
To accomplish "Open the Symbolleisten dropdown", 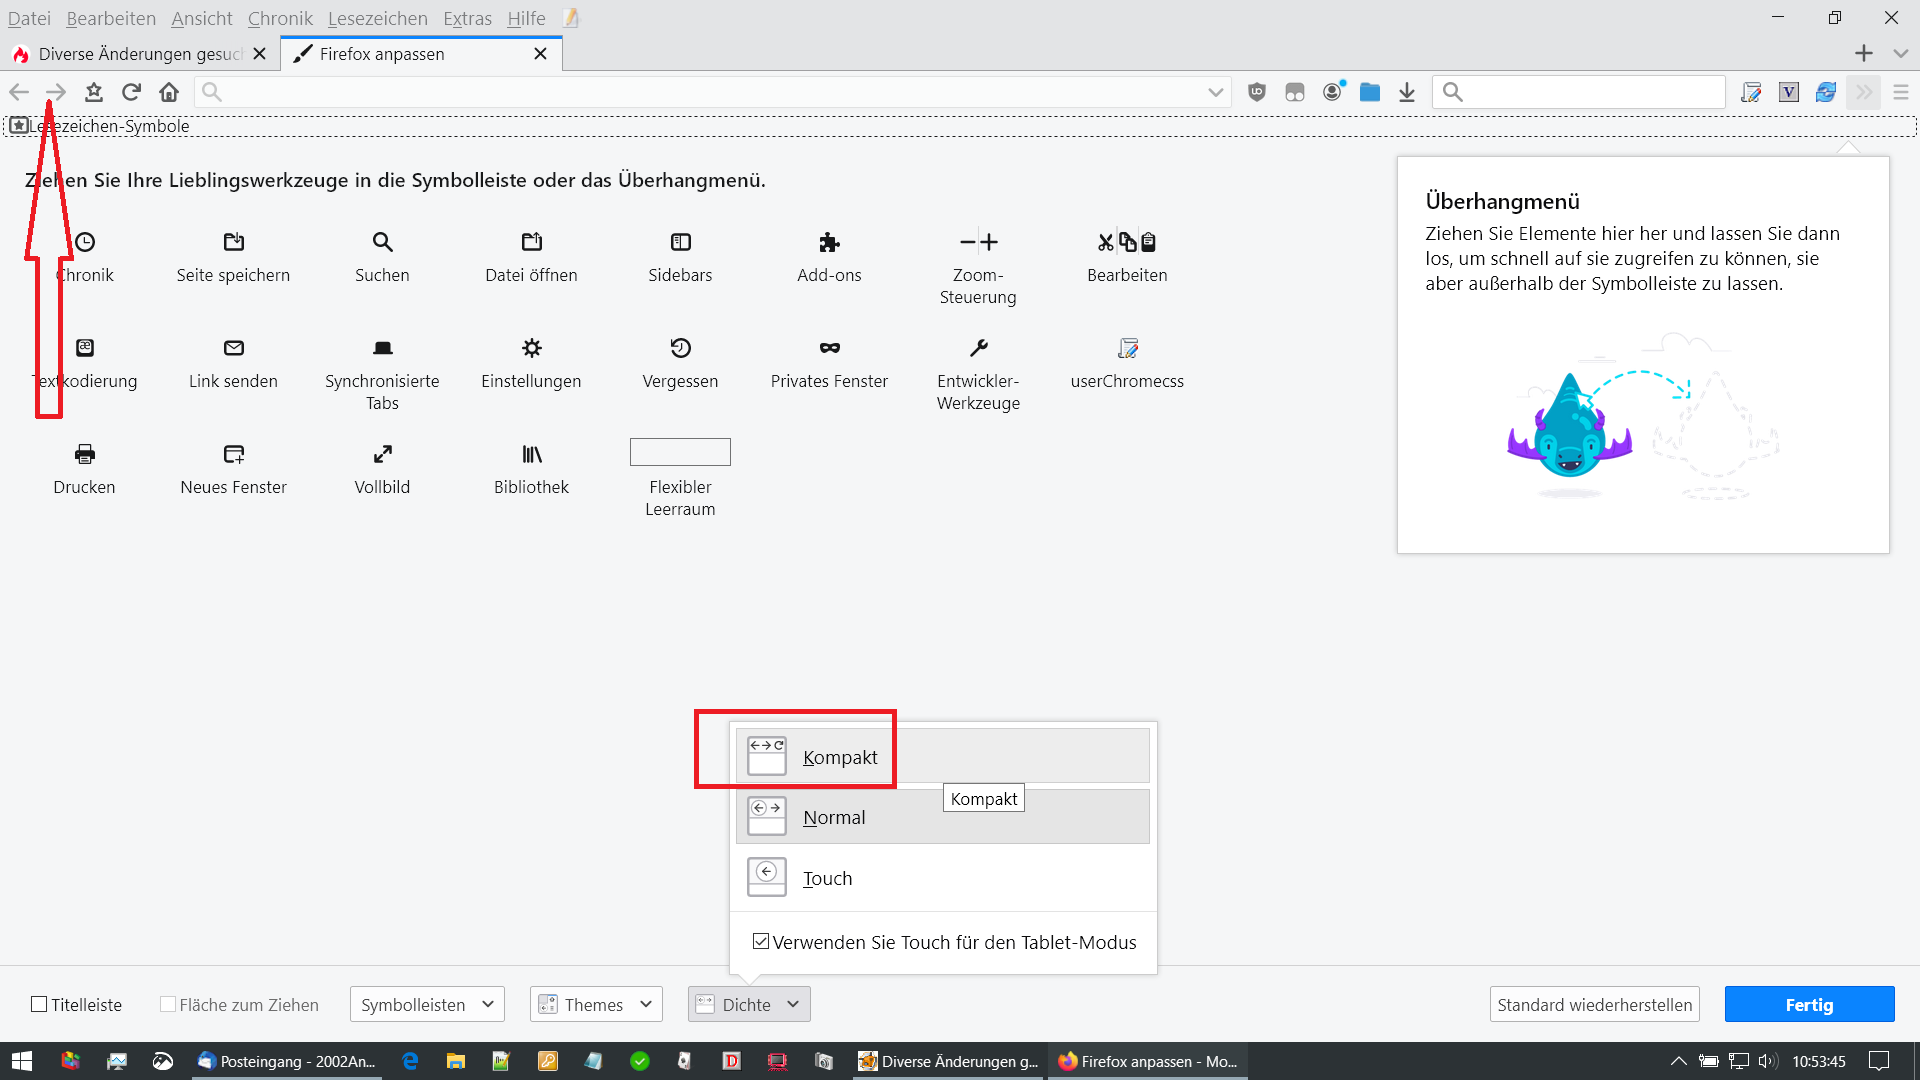I will [x=427, y=1004].
